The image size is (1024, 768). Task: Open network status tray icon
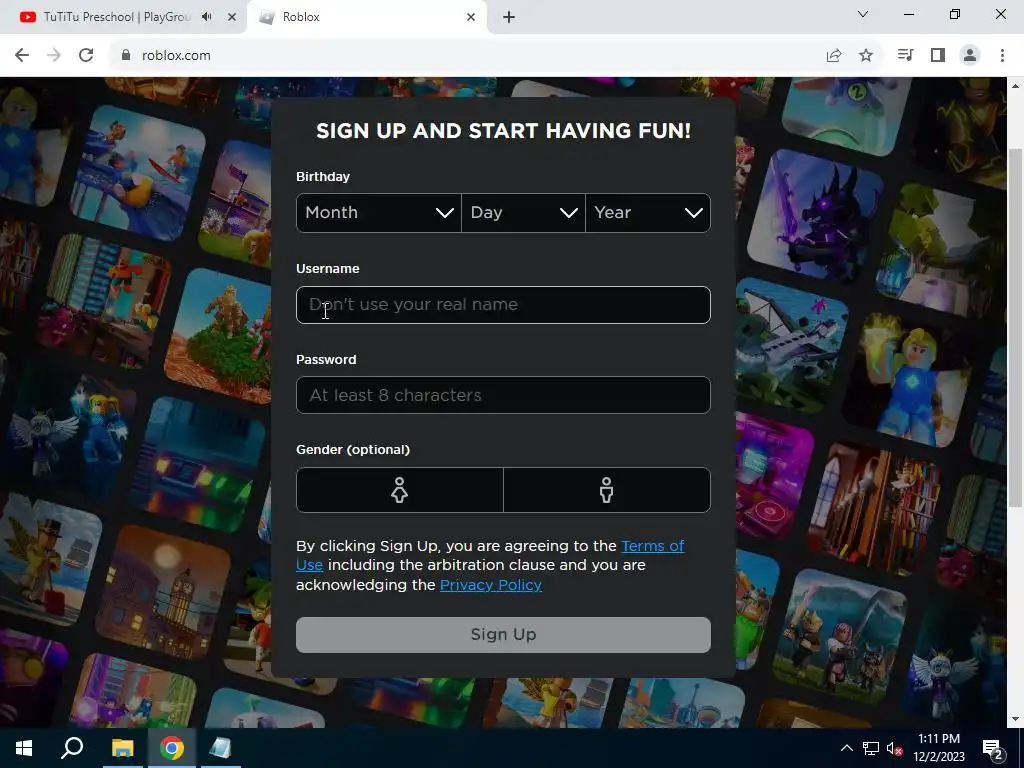pyautogui.click(x=871, y=748)
